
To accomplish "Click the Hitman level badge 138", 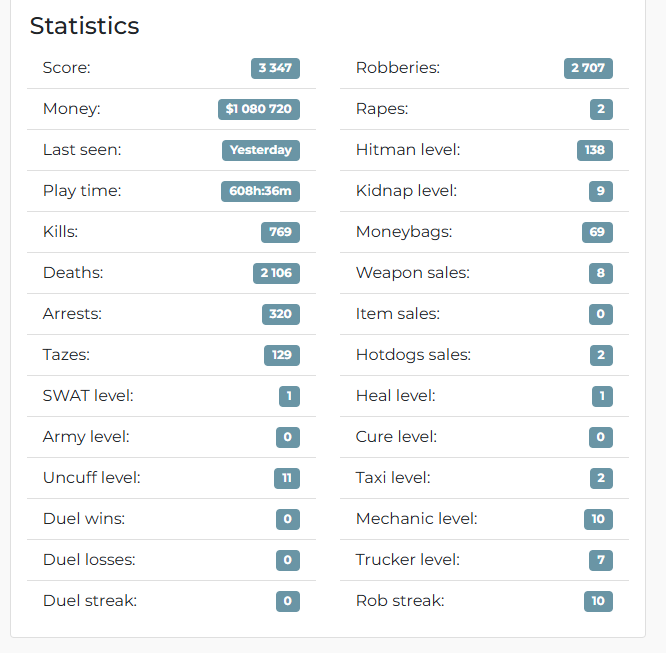I will point(595,150).
